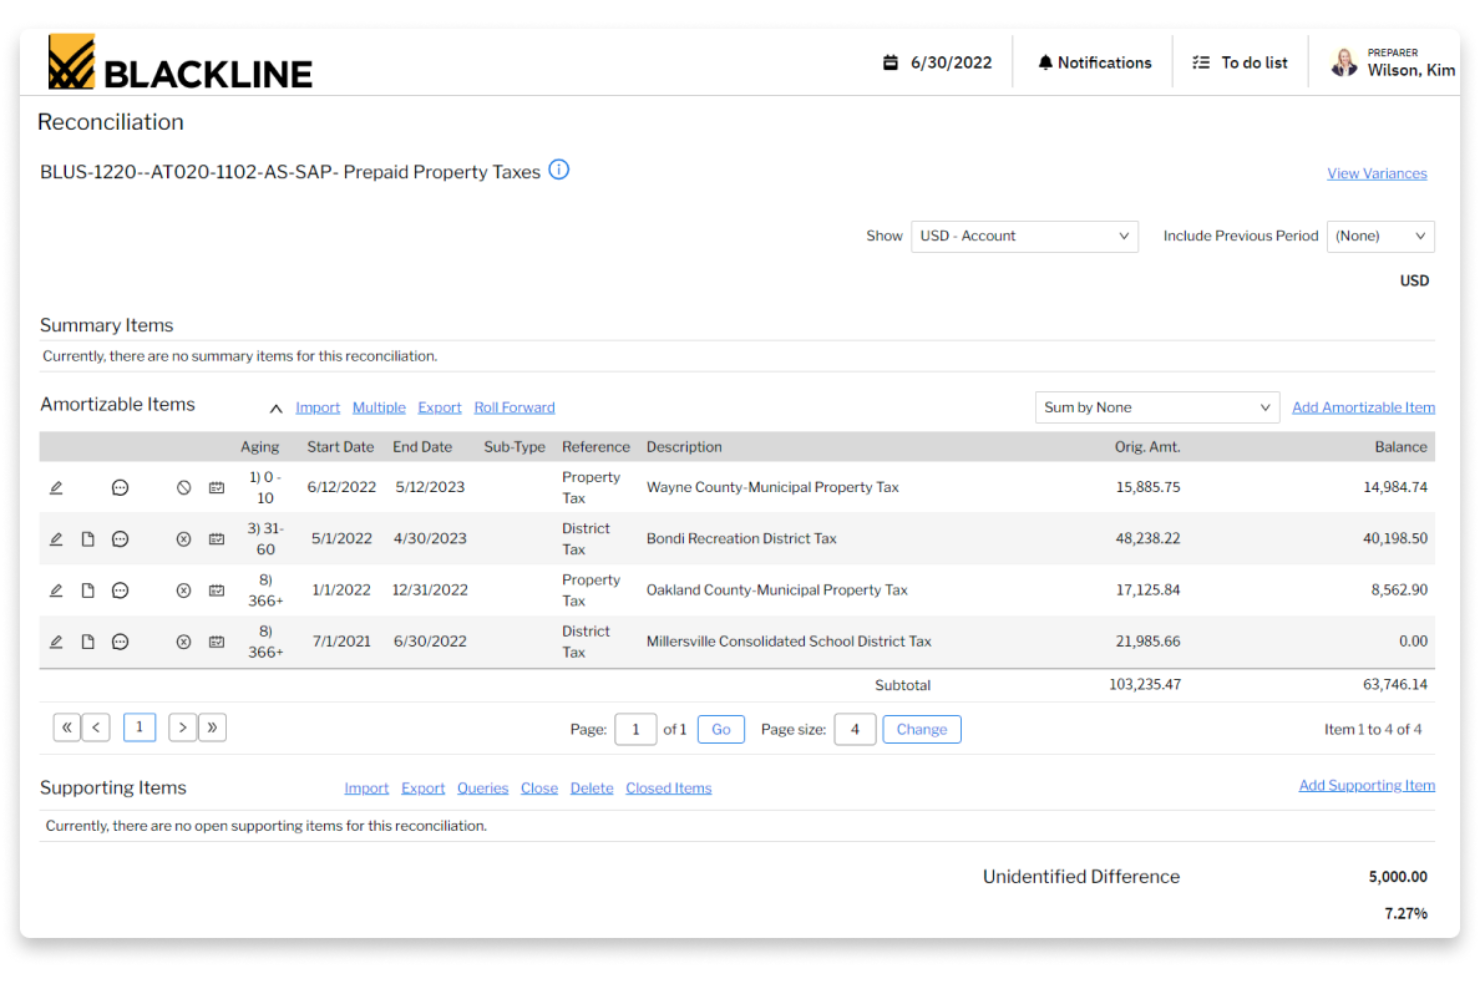Select page number 1 in pager
The width and height of the screenshot is (1480, 987).
[139, 727]
